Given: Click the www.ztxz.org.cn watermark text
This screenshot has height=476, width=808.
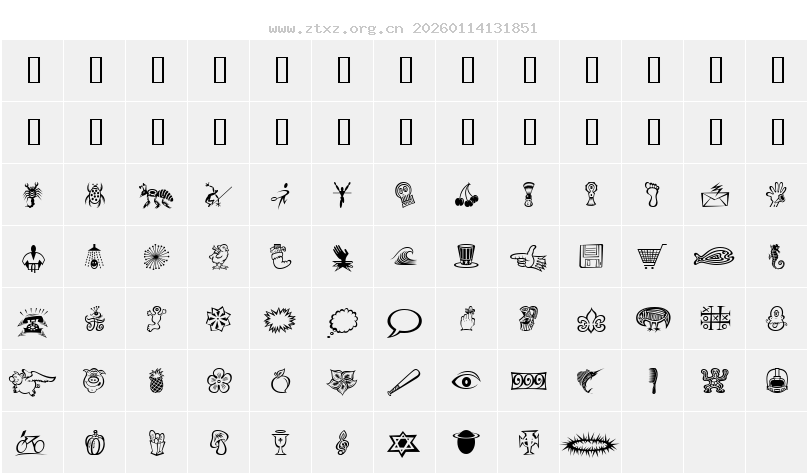Looking at the screenshot, I should tap(336, 28).
